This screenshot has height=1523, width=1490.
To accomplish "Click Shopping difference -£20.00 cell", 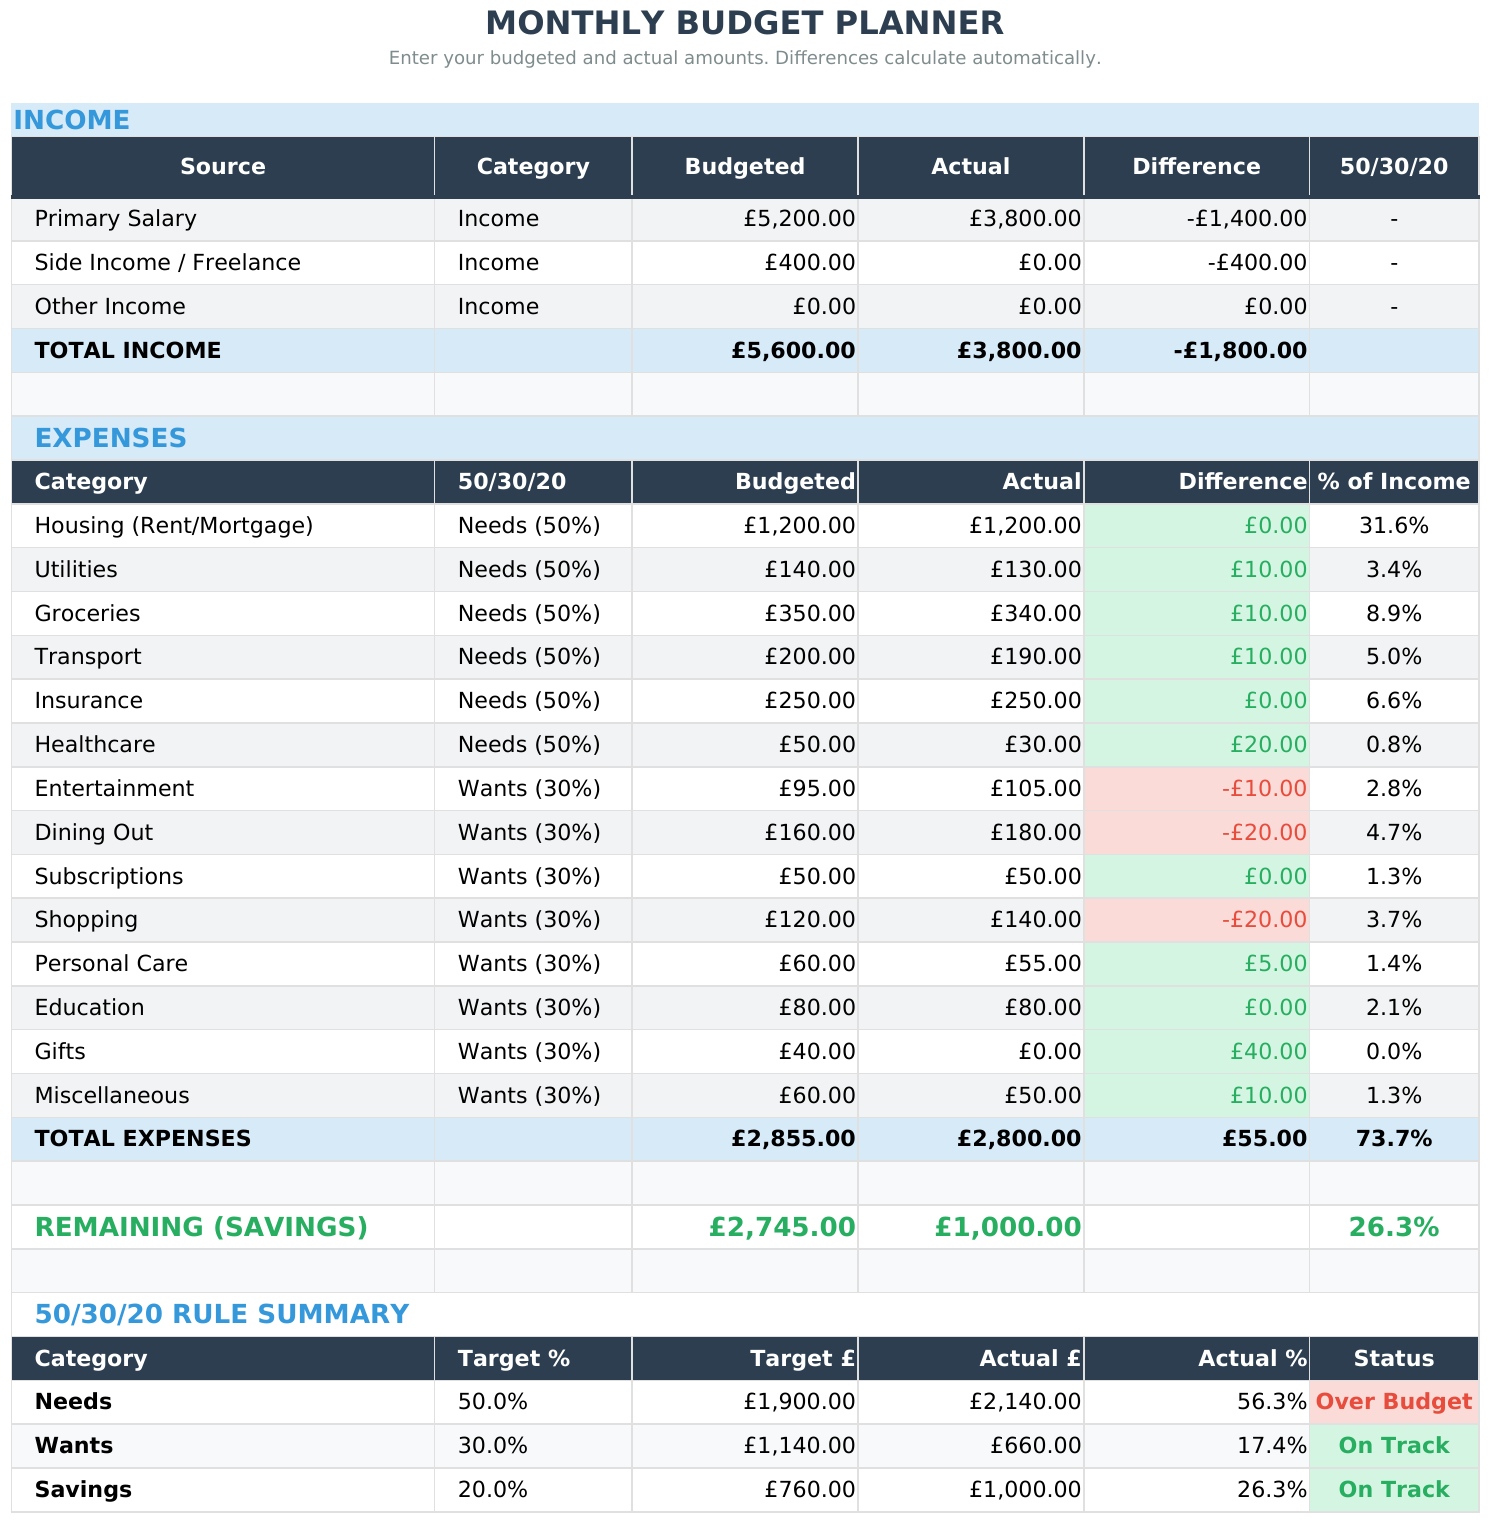I will click(x=1197, y=920).
